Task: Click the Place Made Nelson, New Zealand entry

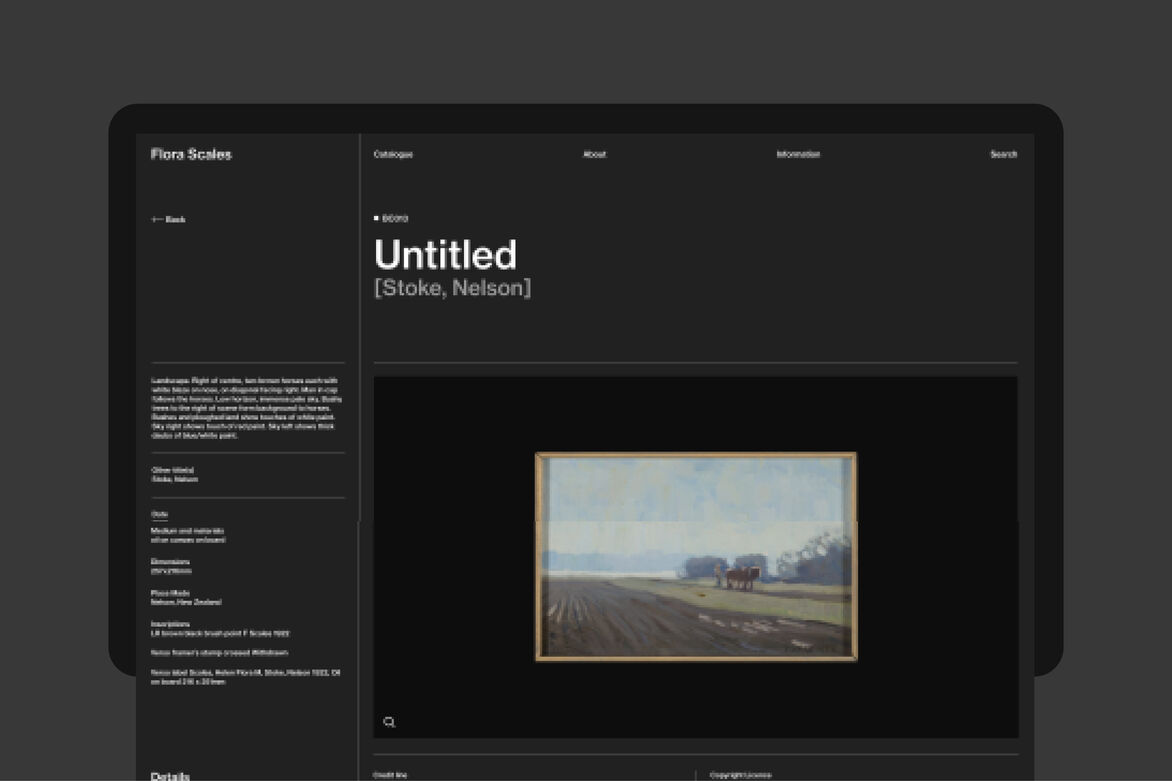Action: (186, 597)
